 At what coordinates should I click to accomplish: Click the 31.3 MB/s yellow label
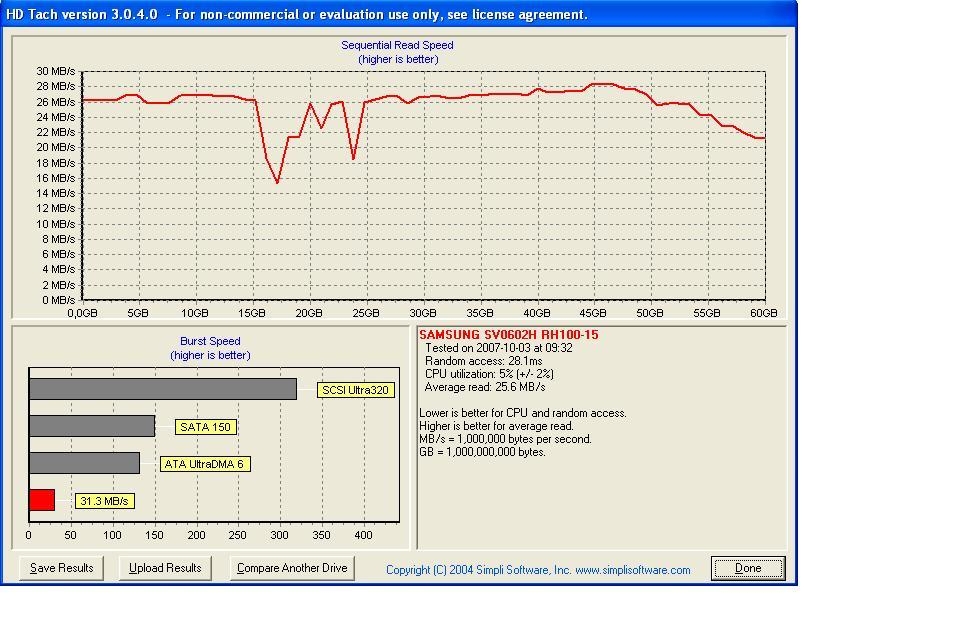(104, 501)
